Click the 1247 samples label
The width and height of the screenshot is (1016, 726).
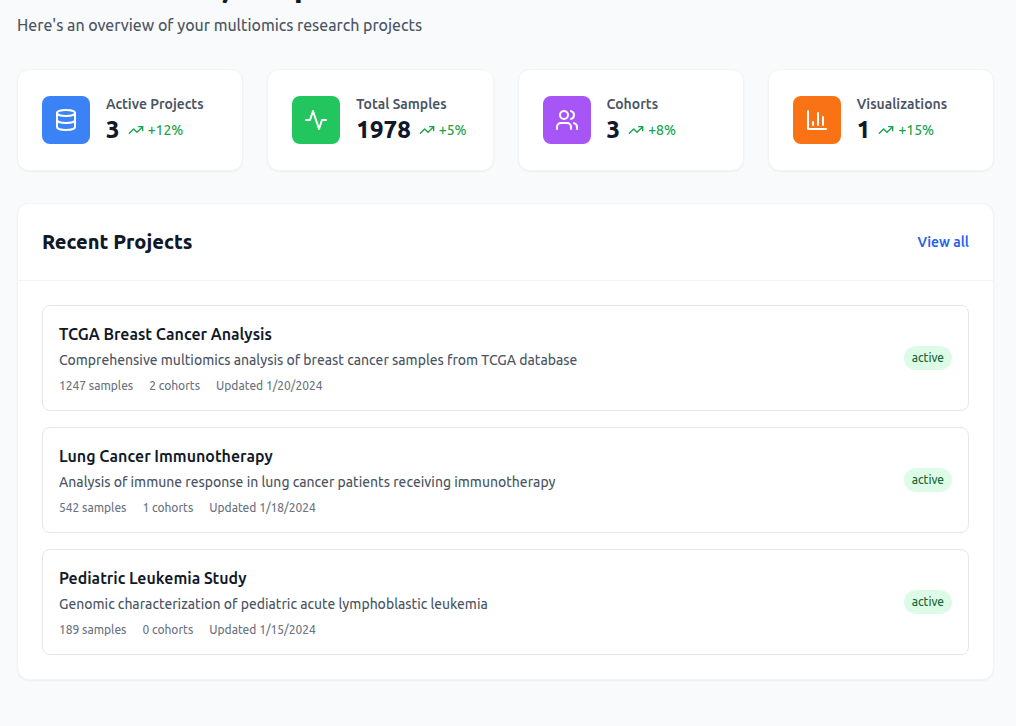[96, 386]
